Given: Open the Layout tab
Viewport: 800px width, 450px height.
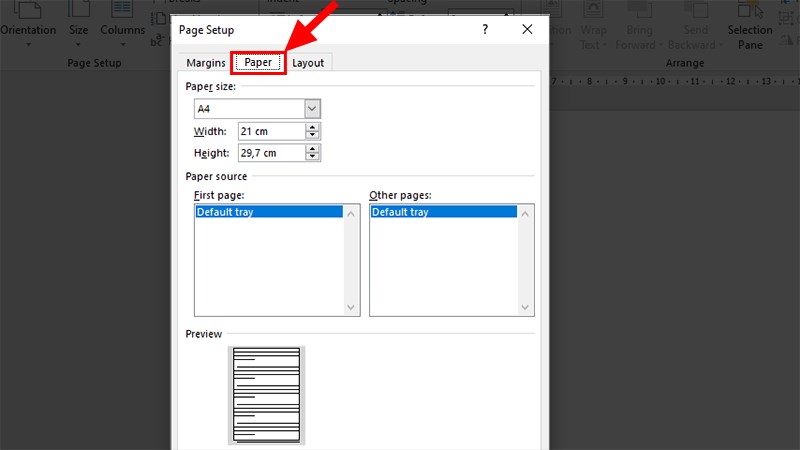Looking at the screenshot, I should point(308,62).
